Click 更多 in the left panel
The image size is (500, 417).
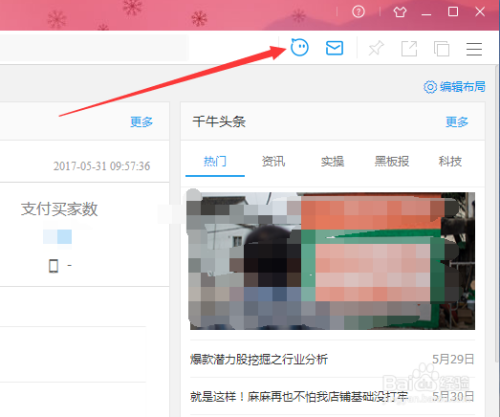point(141,122)
